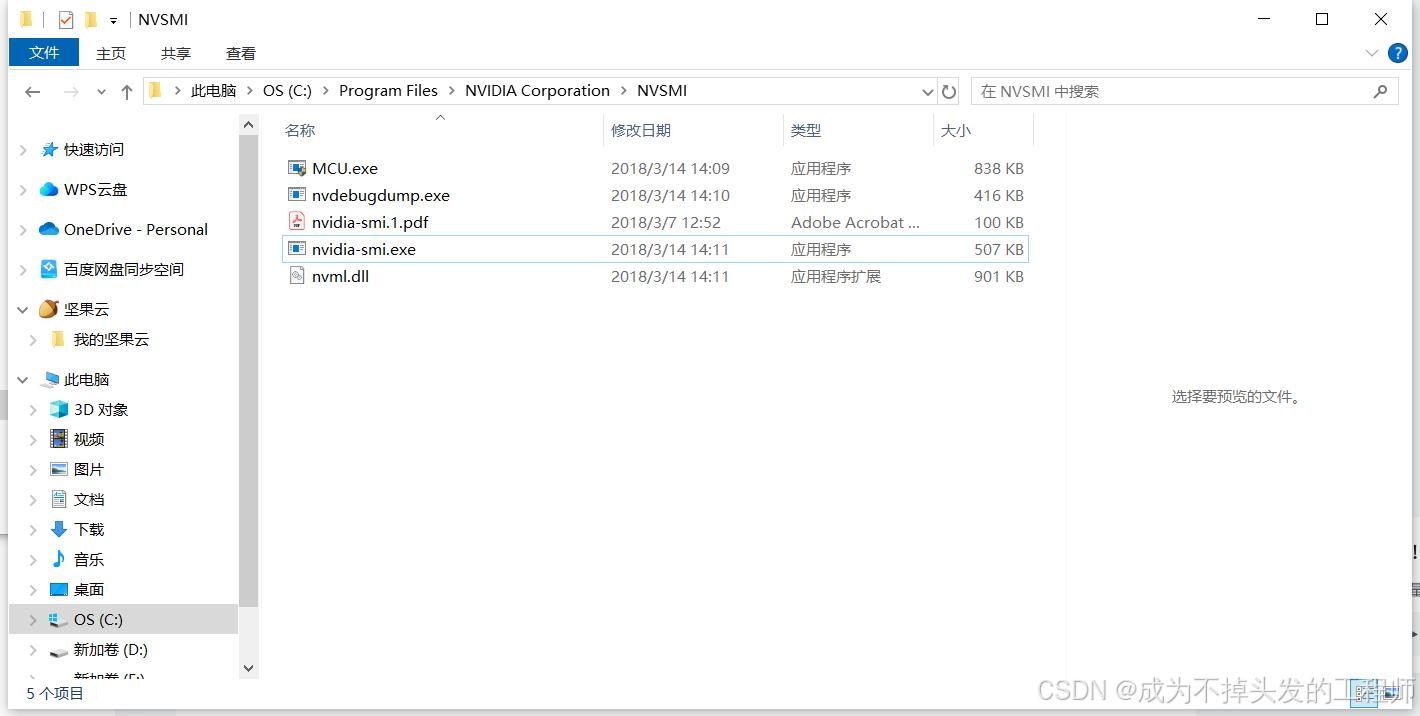Expand the 下载 tree node
1420x716 pixels.
[33, 530]
